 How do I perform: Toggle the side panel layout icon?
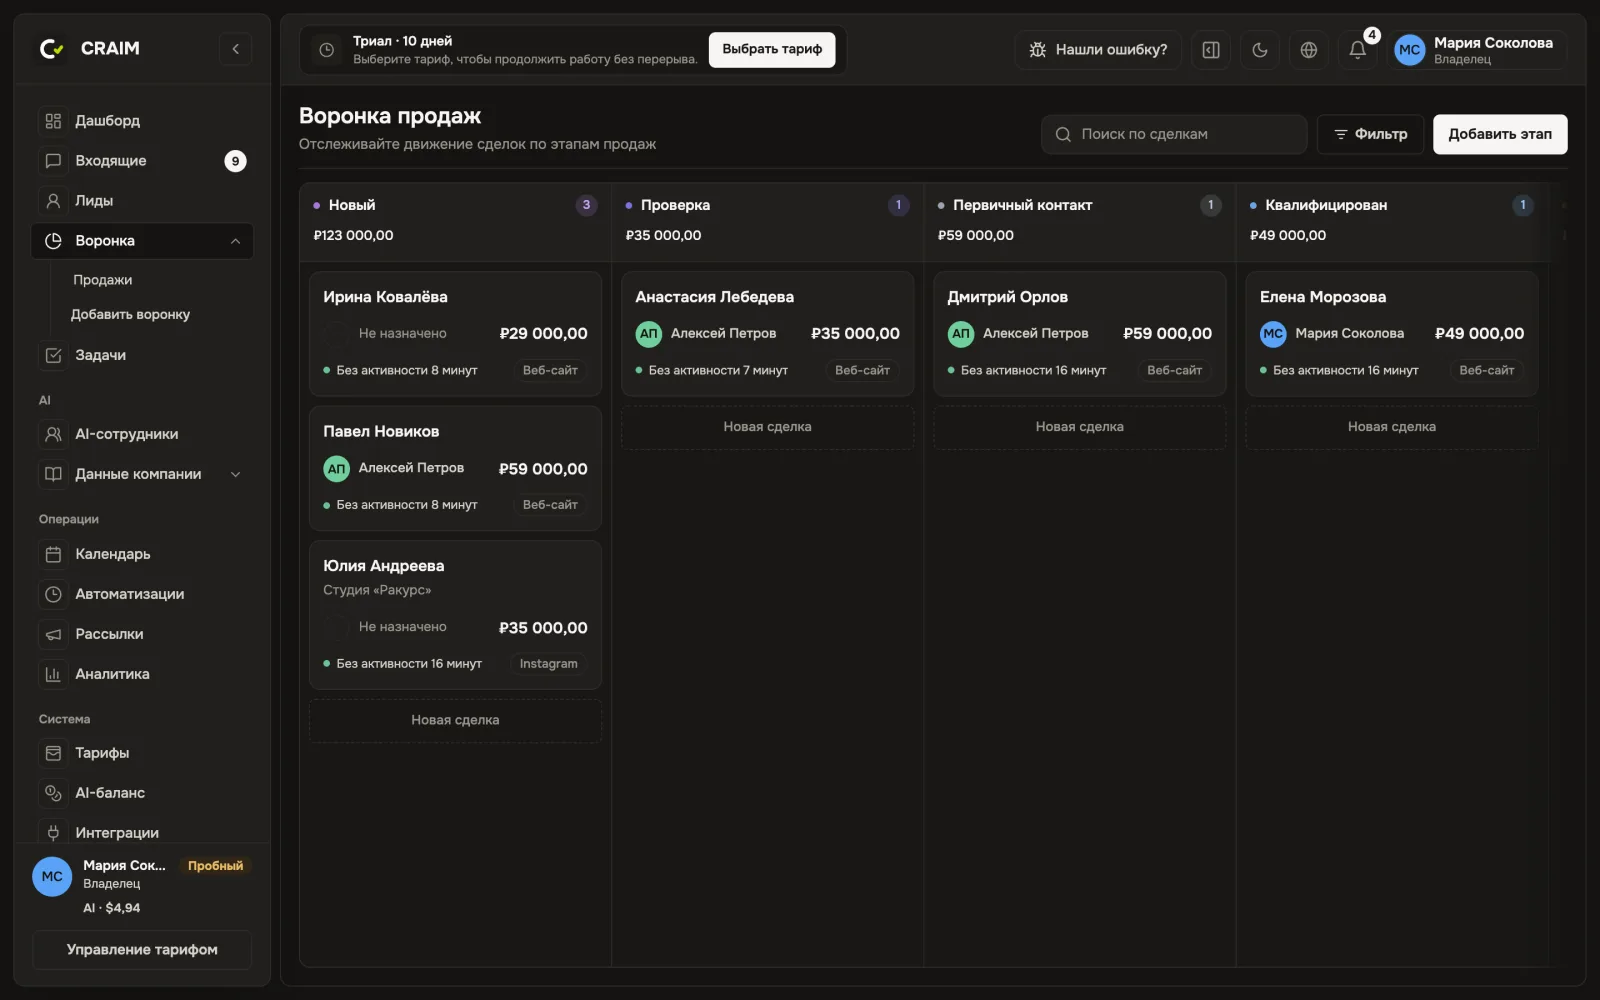[x=1211, y=50]
